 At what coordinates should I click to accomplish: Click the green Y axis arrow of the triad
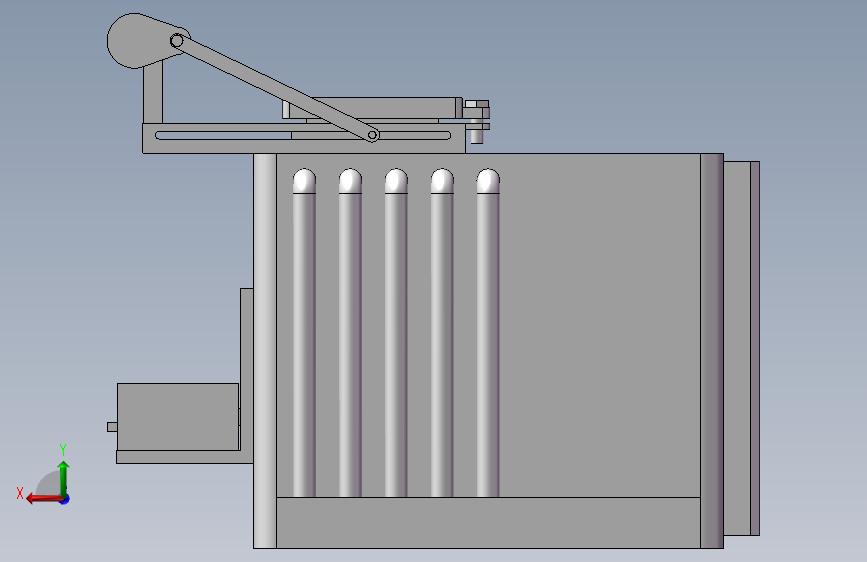(64, 478)
